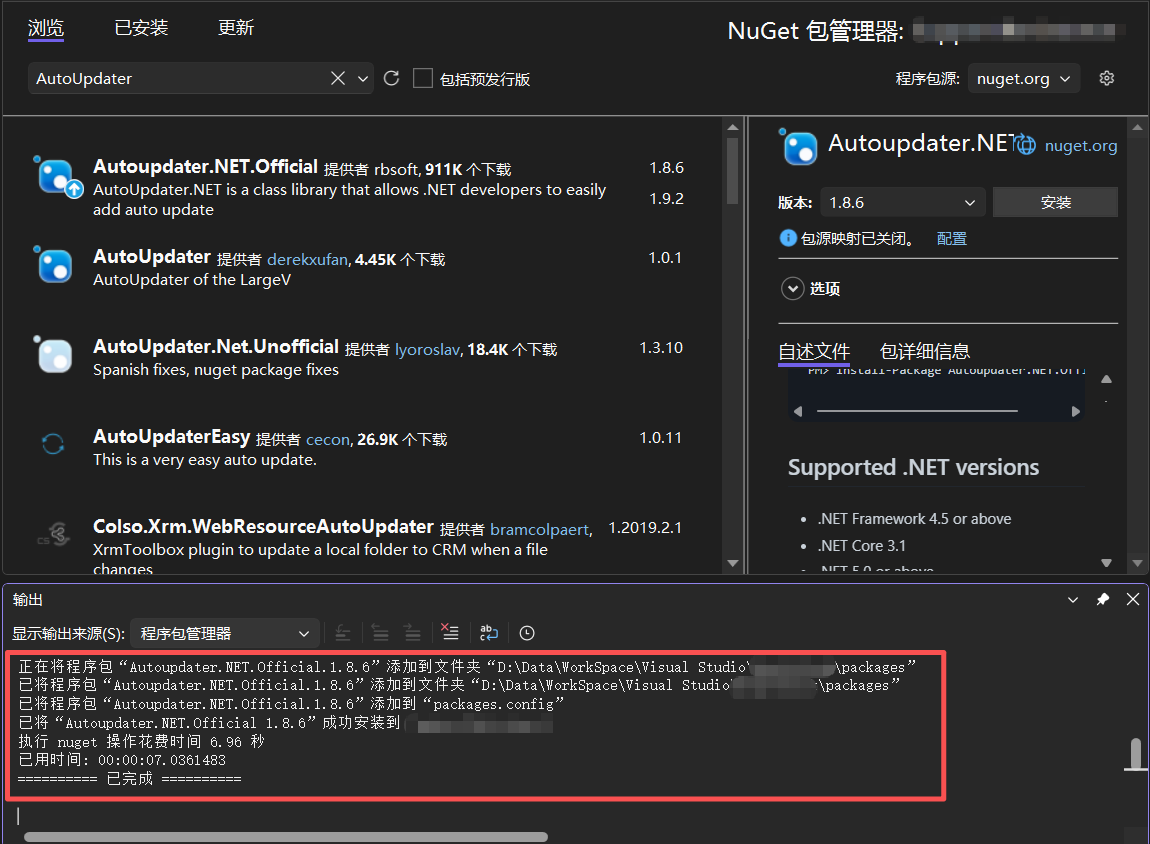Select Autoupdater.NET.Official package row

[362, 188]
